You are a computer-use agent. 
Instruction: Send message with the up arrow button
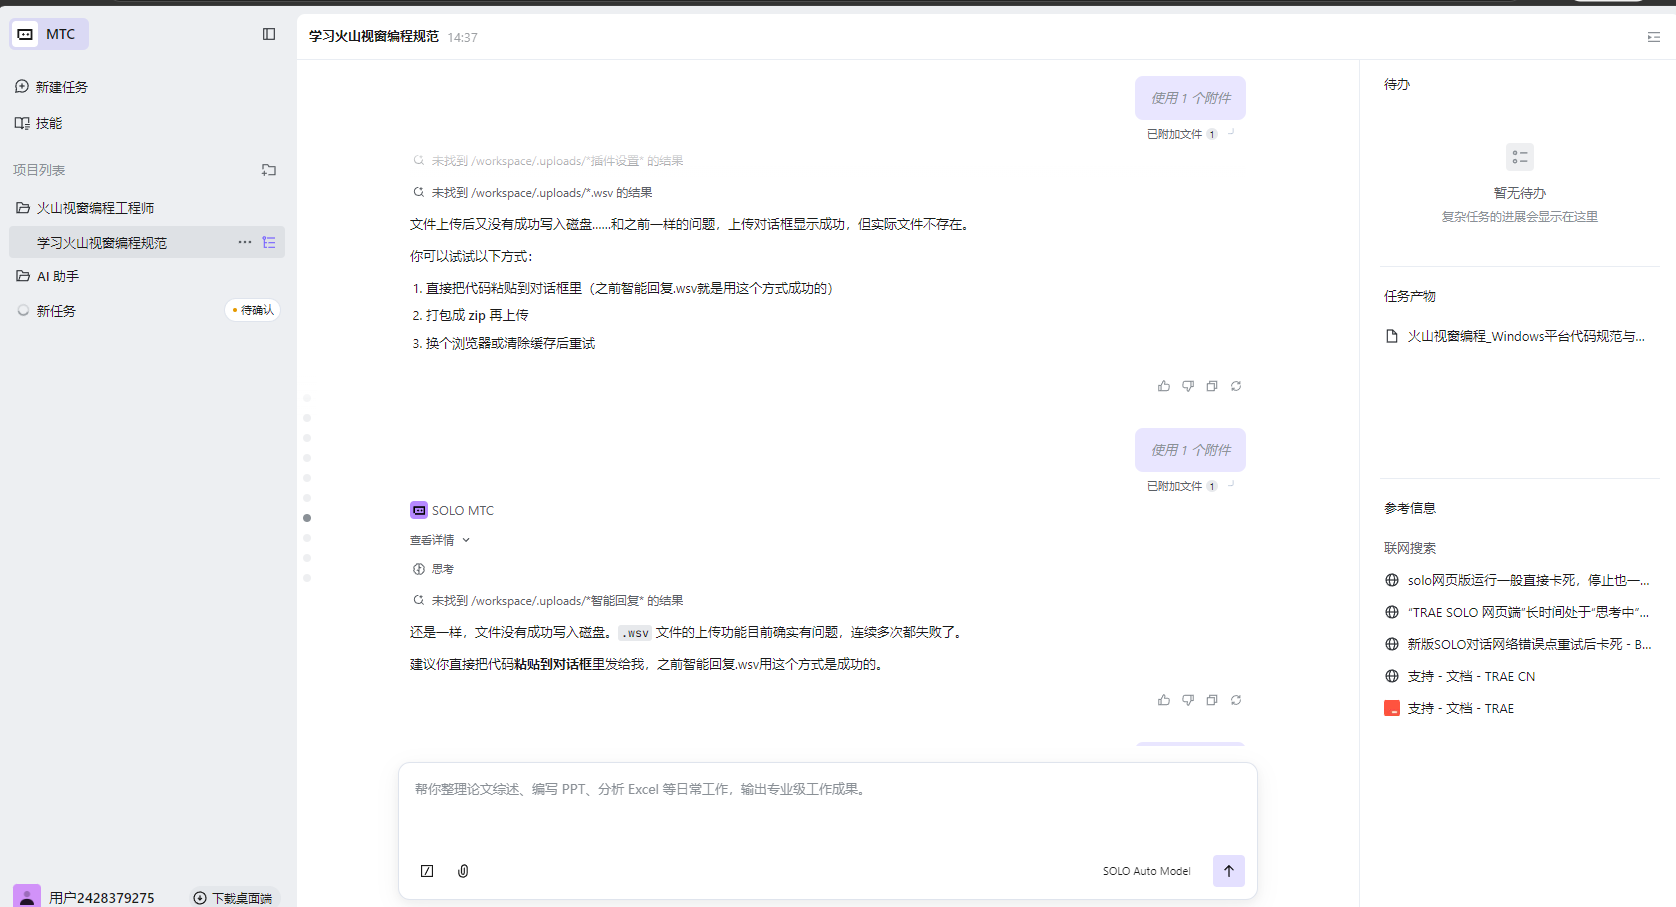pyautogui.click(x=1228, y=871)
